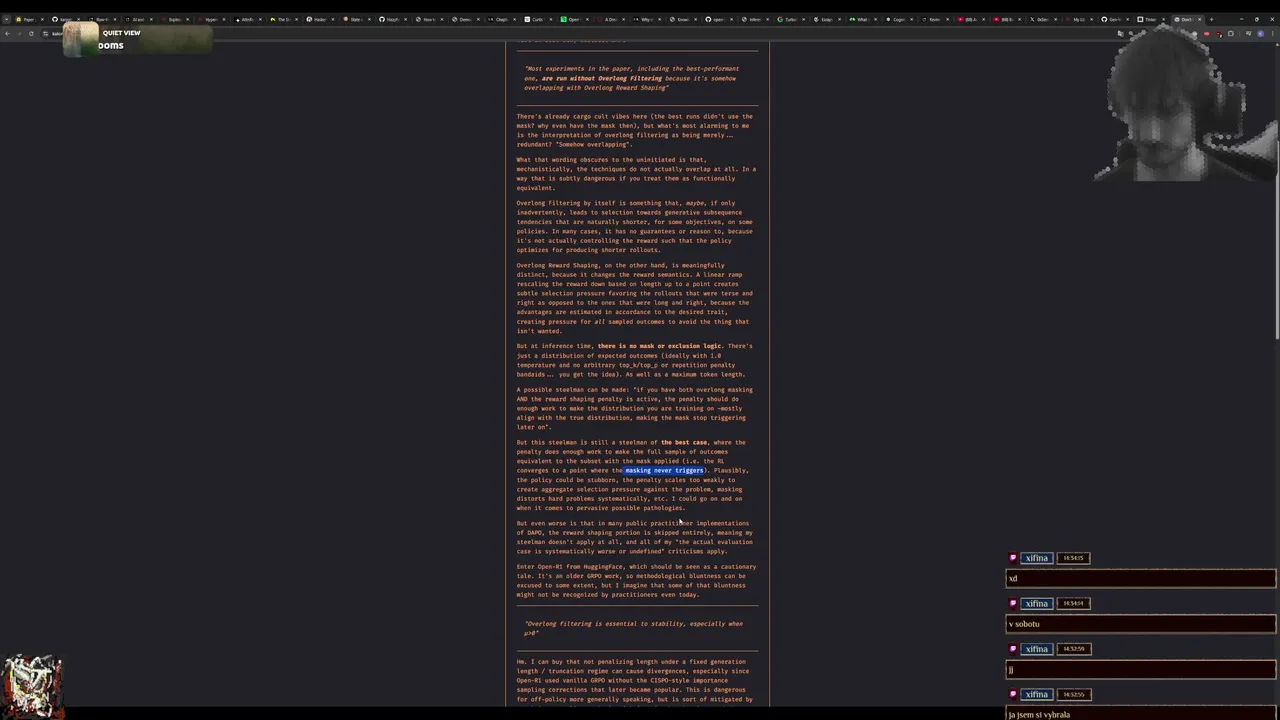Switch to the 'Tinker' tab
Image resolution: width=1280 pixels, height=720 pixels.
point(1152,19)
